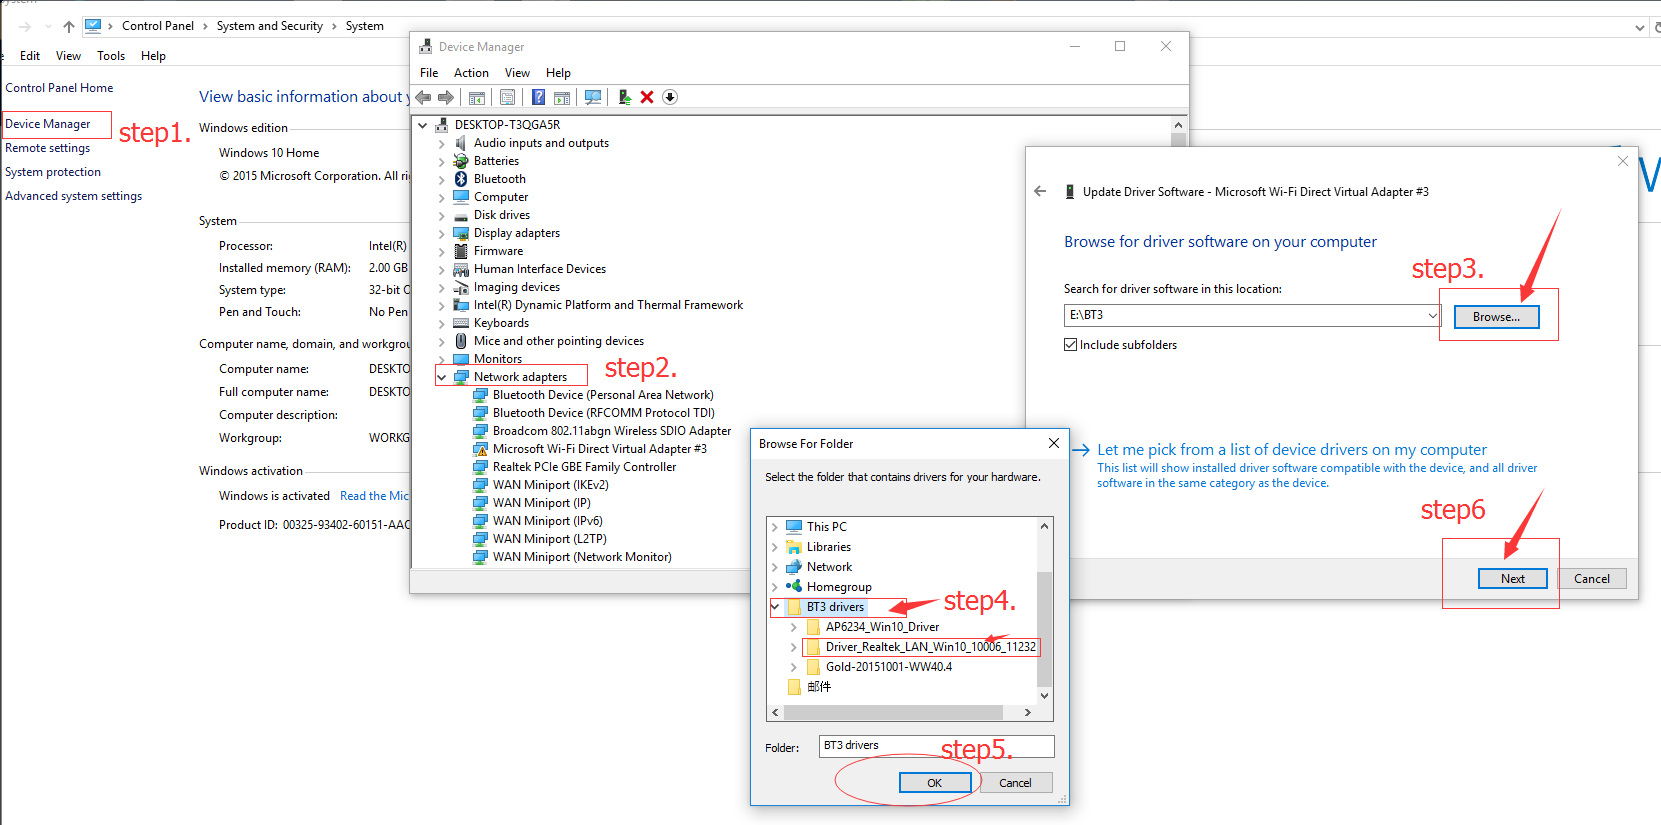Click the This PC icon in Browse For Folder
The height and width of the screenshot is (825, 1661).
pos(794,526)
